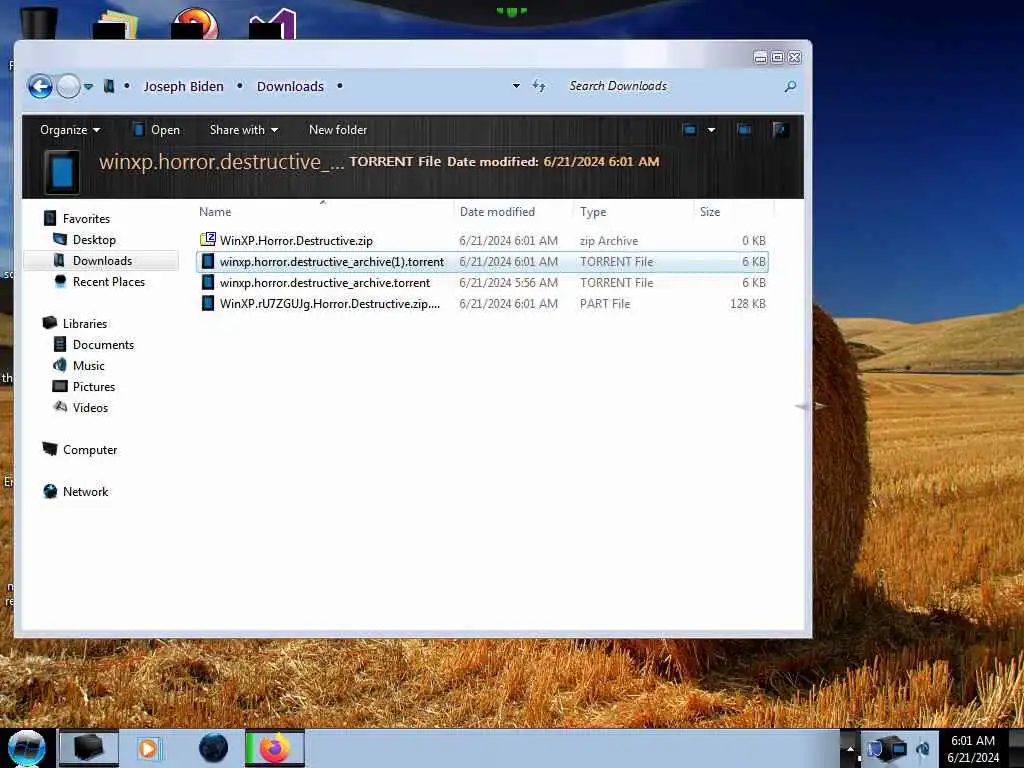Open the taskbar clock showing 6:01 AM
Viewport: 1024px width, 768px height.
(973, 748)
